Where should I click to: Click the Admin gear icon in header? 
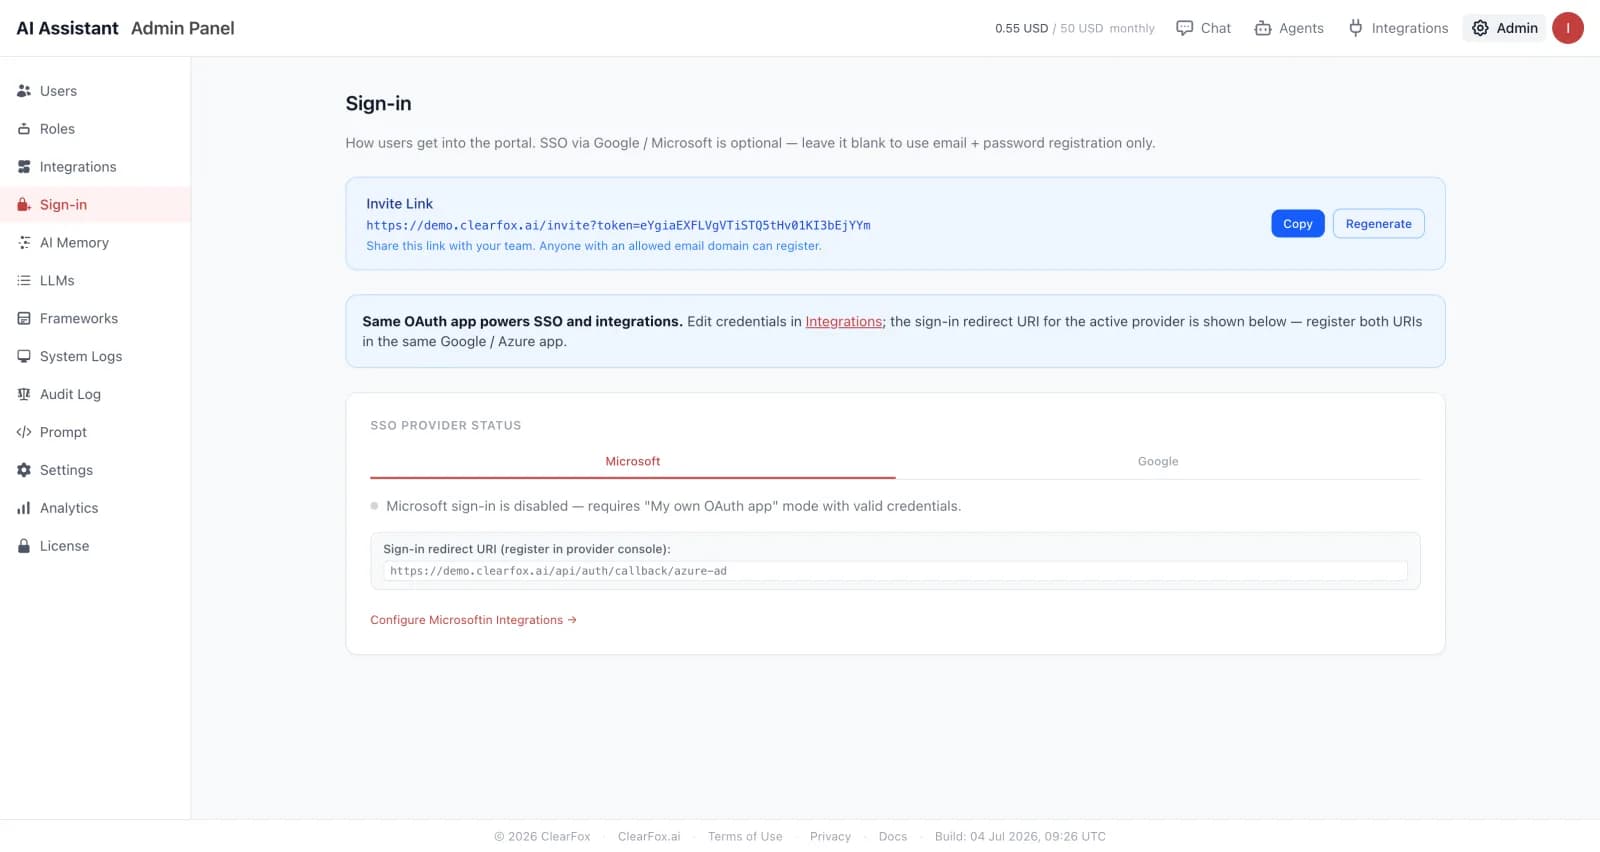coord(1481,28)
